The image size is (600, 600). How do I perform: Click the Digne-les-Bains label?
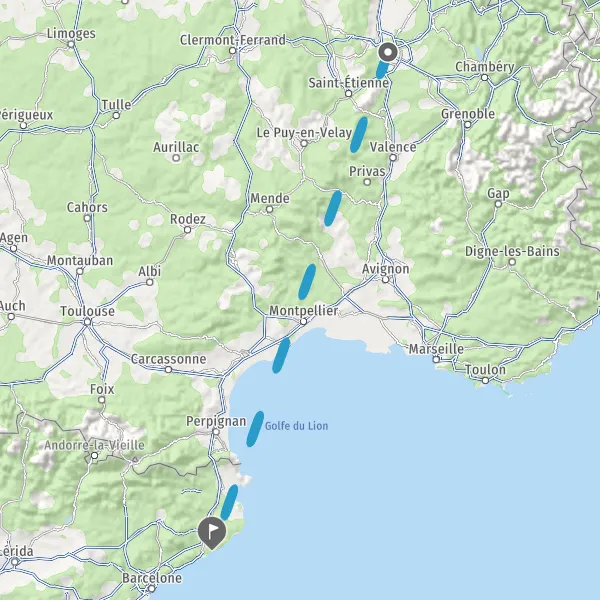(x=512, y=251)
